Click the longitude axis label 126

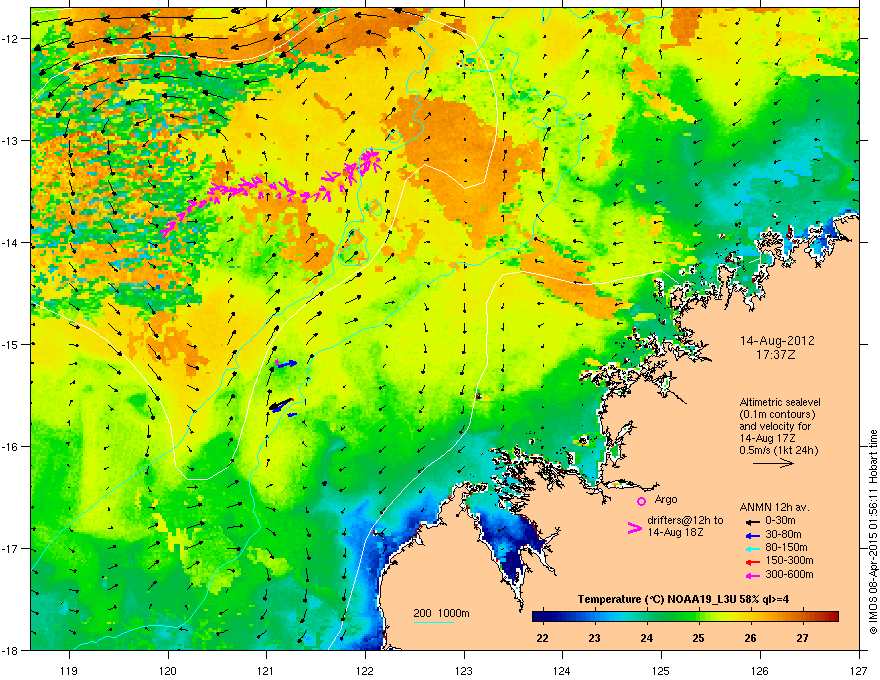(760, 670)
